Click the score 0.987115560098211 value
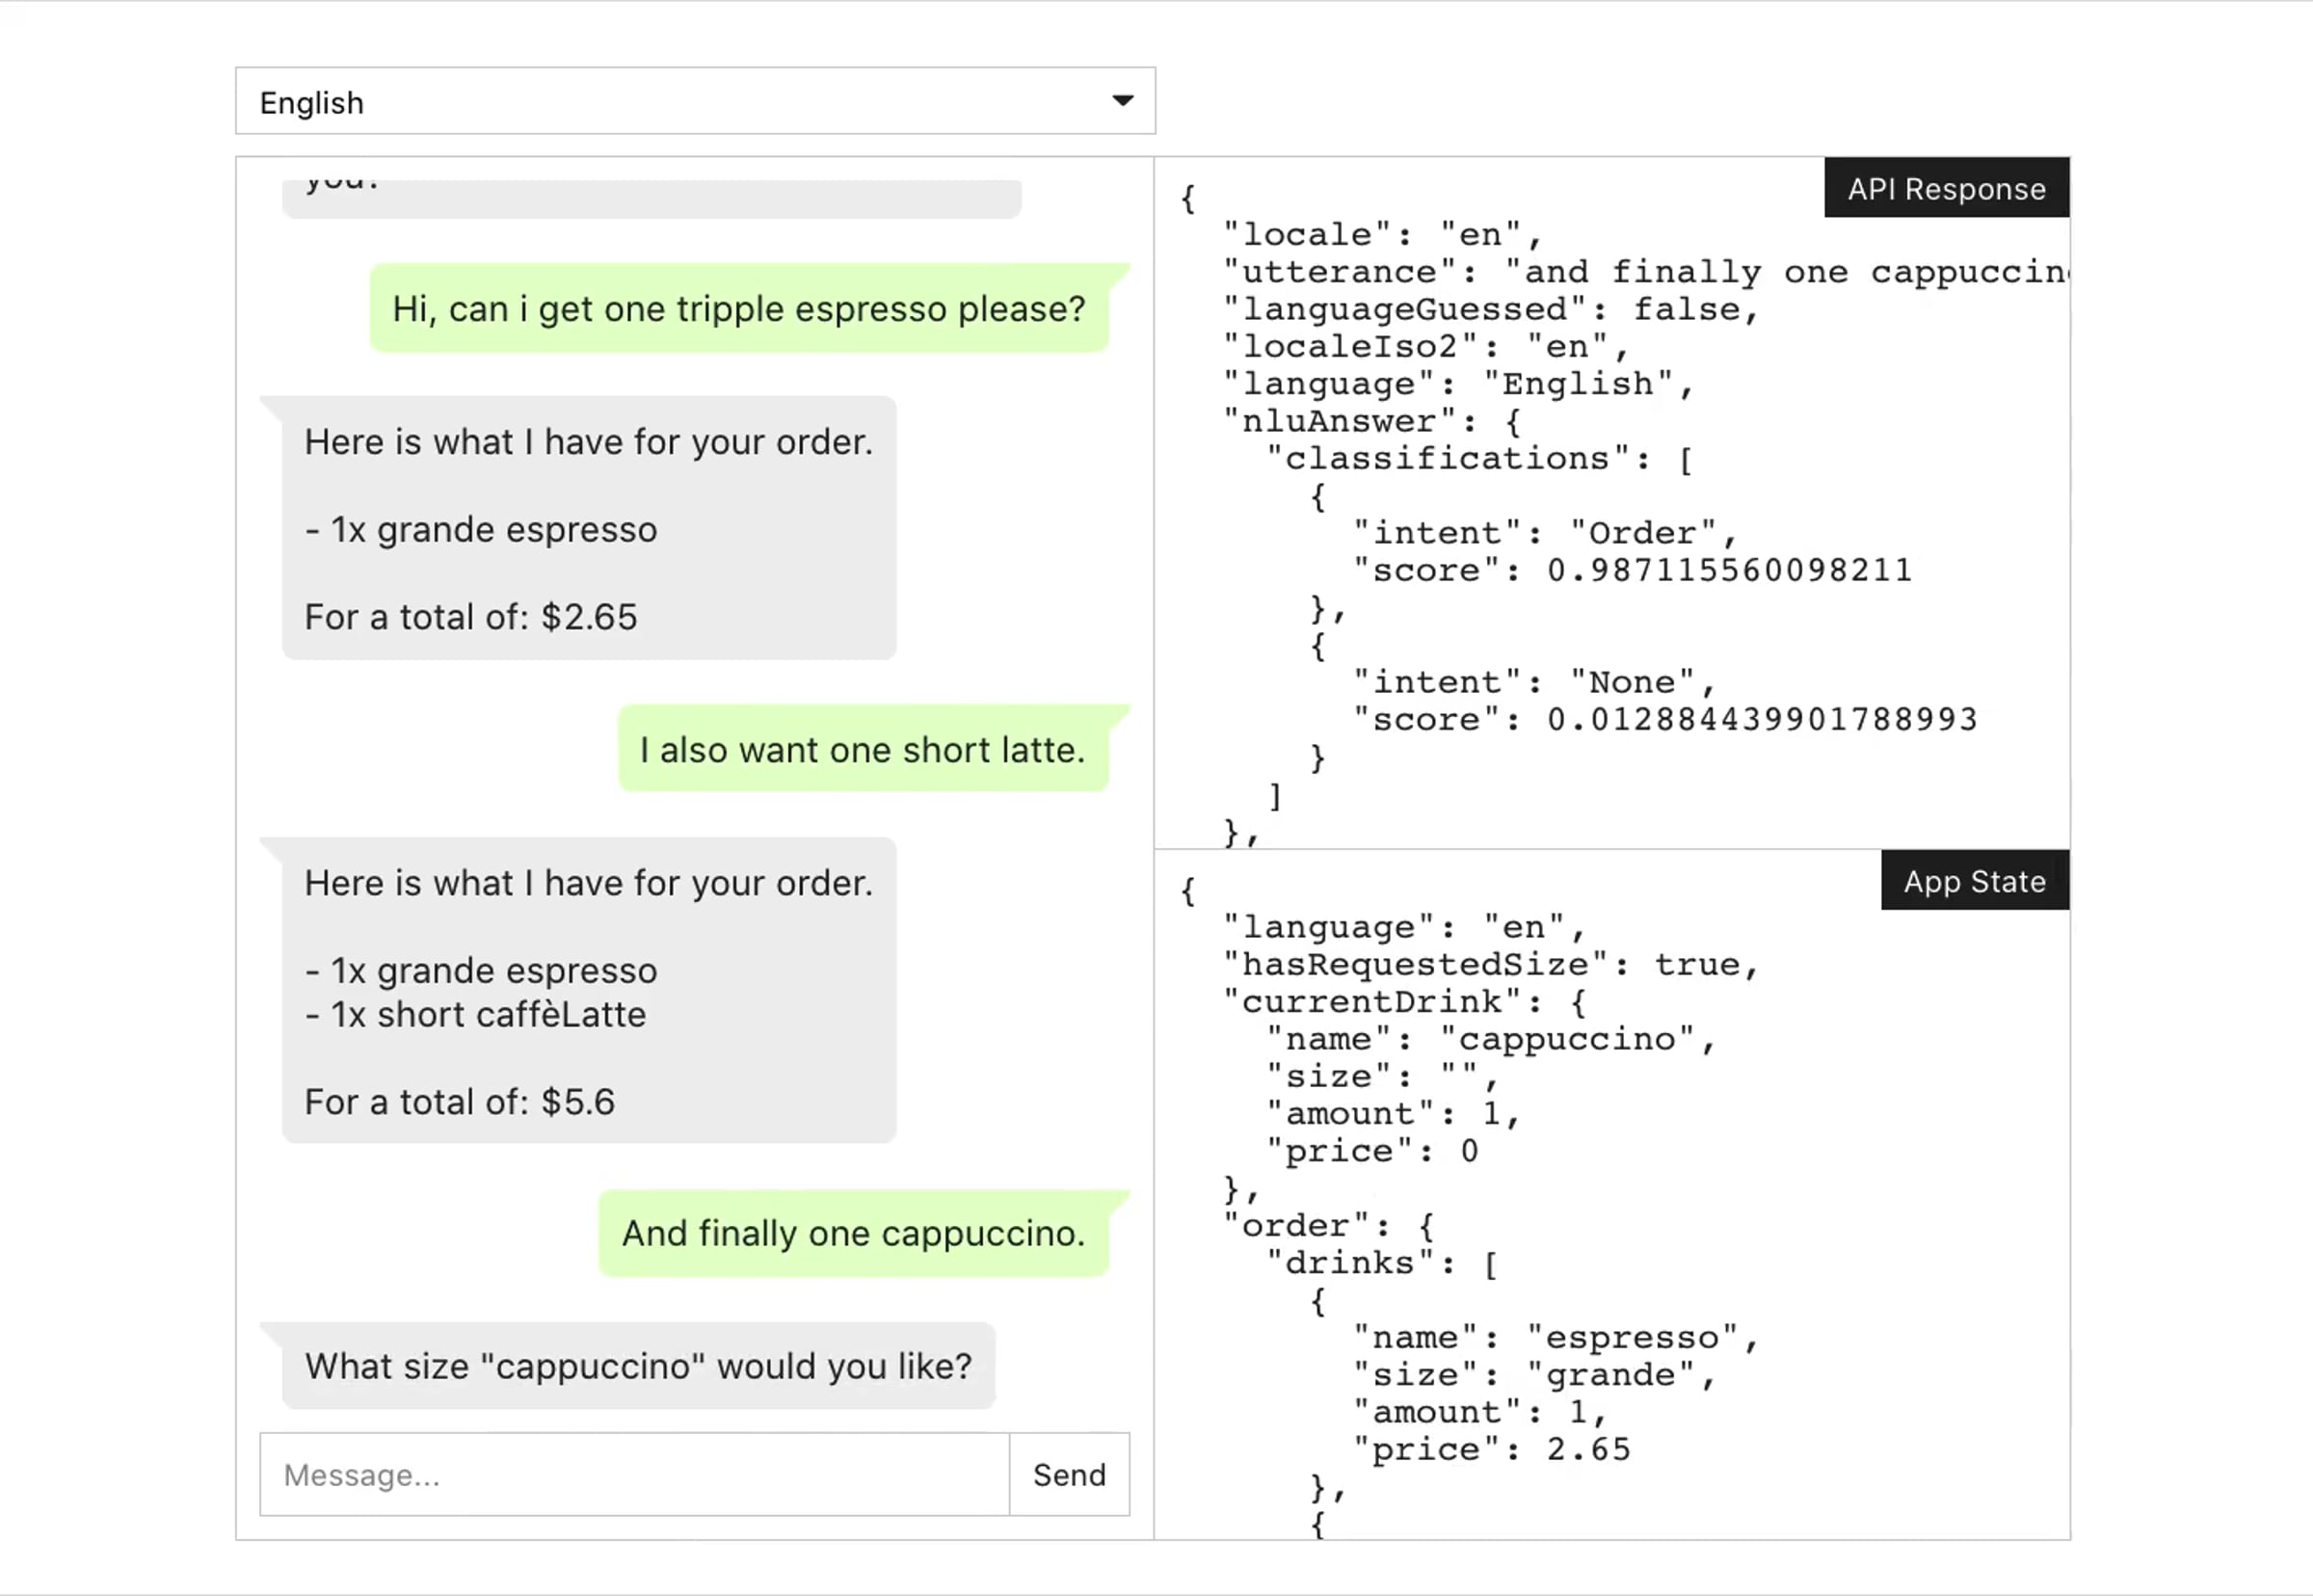This screenshot has width=2313, height=1596. [1729, 571]
